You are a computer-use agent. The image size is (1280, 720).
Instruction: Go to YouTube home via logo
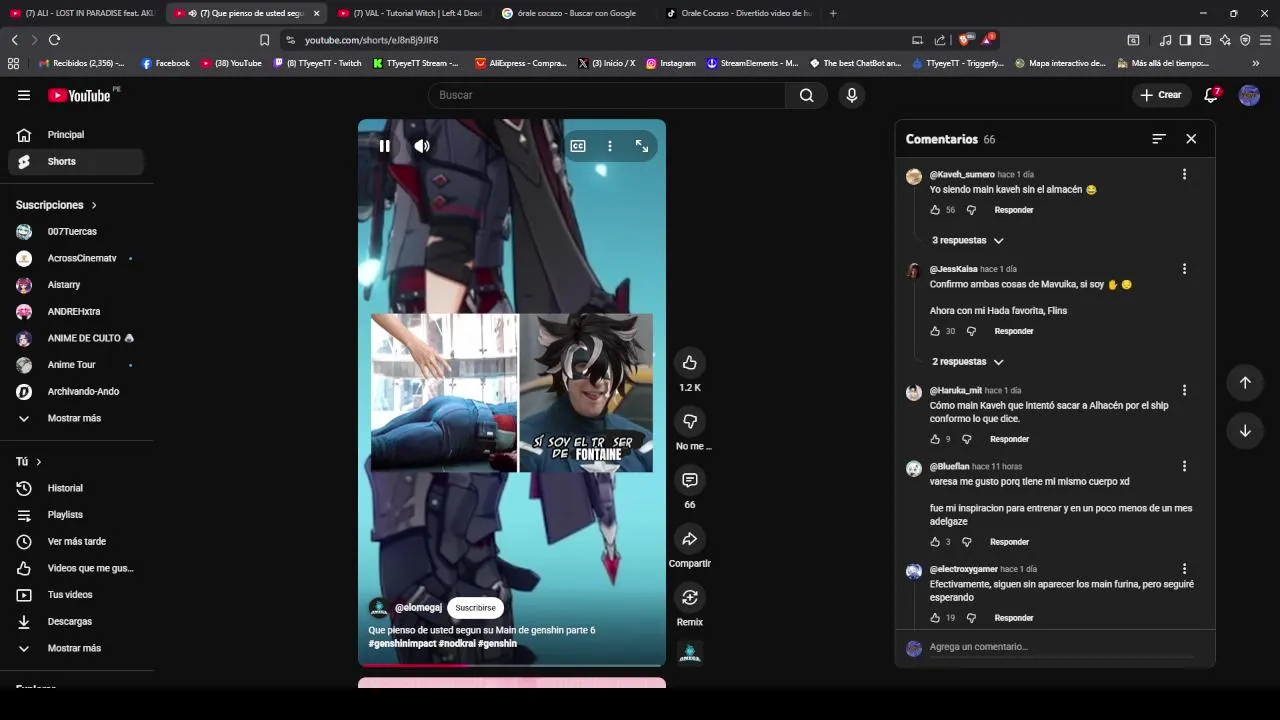click(x=80, y=95)
